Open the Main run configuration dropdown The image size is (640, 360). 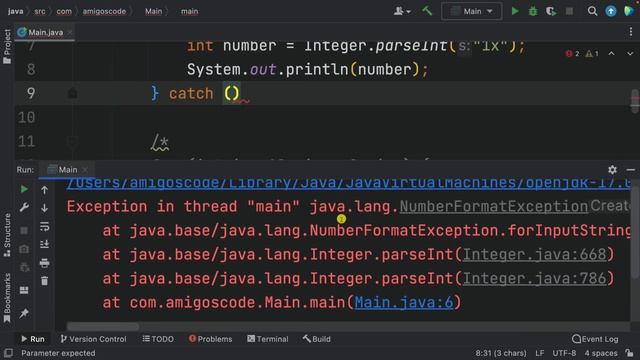(471, 11)
